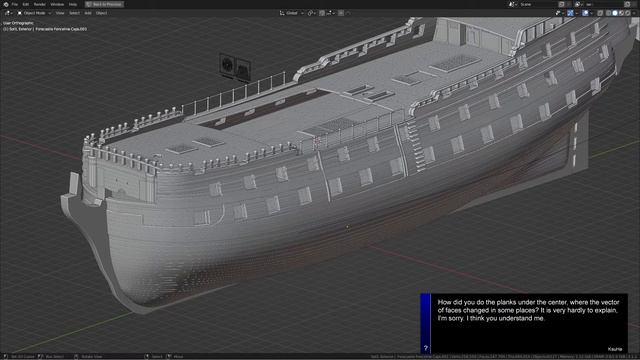Click the new view layer icon
The height and width of the screenshot is (360, 640).
(627, 4)
